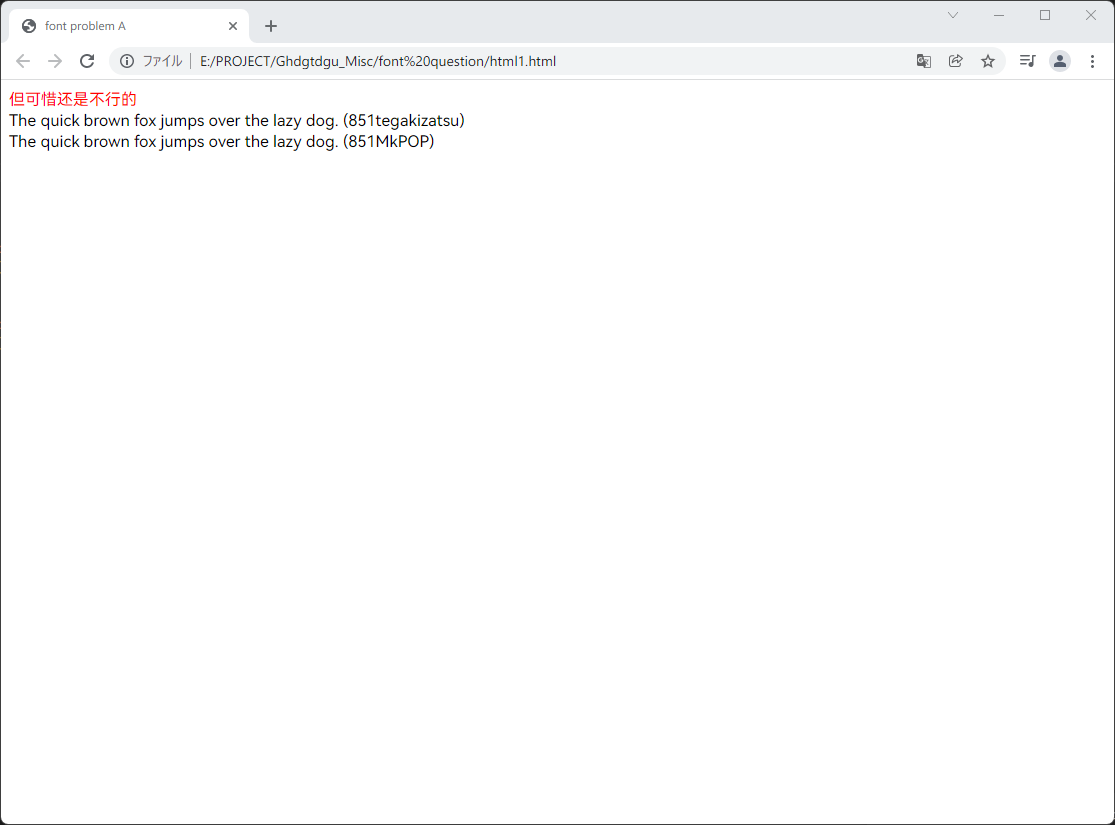Viewport: 1115px width, 825px height.
Task: Go back to the previous page
Action: pos(23,61)
